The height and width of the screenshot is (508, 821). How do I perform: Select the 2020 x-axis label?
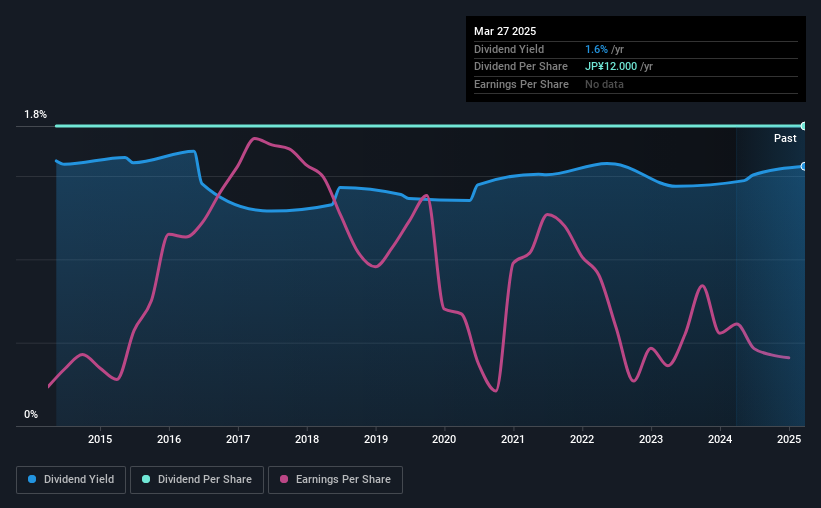tap(444, 439)
